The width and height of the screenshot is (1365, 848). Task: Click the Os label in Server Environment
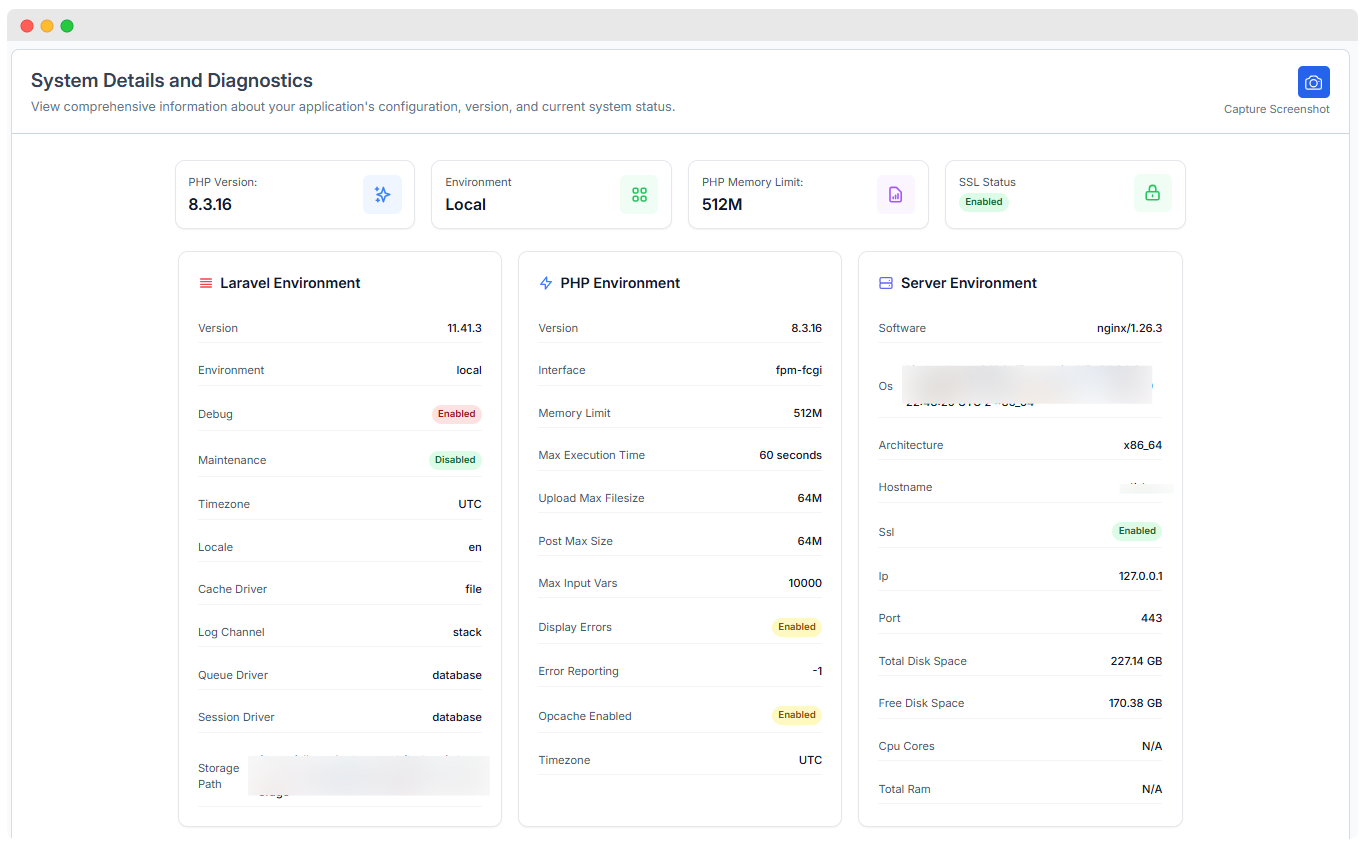885,386
